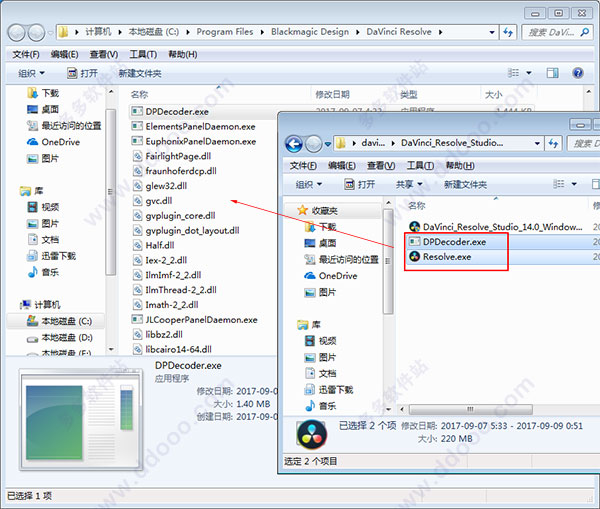
Task: Click the forward arrow in the front Explorer window
Action: point(313,144)
